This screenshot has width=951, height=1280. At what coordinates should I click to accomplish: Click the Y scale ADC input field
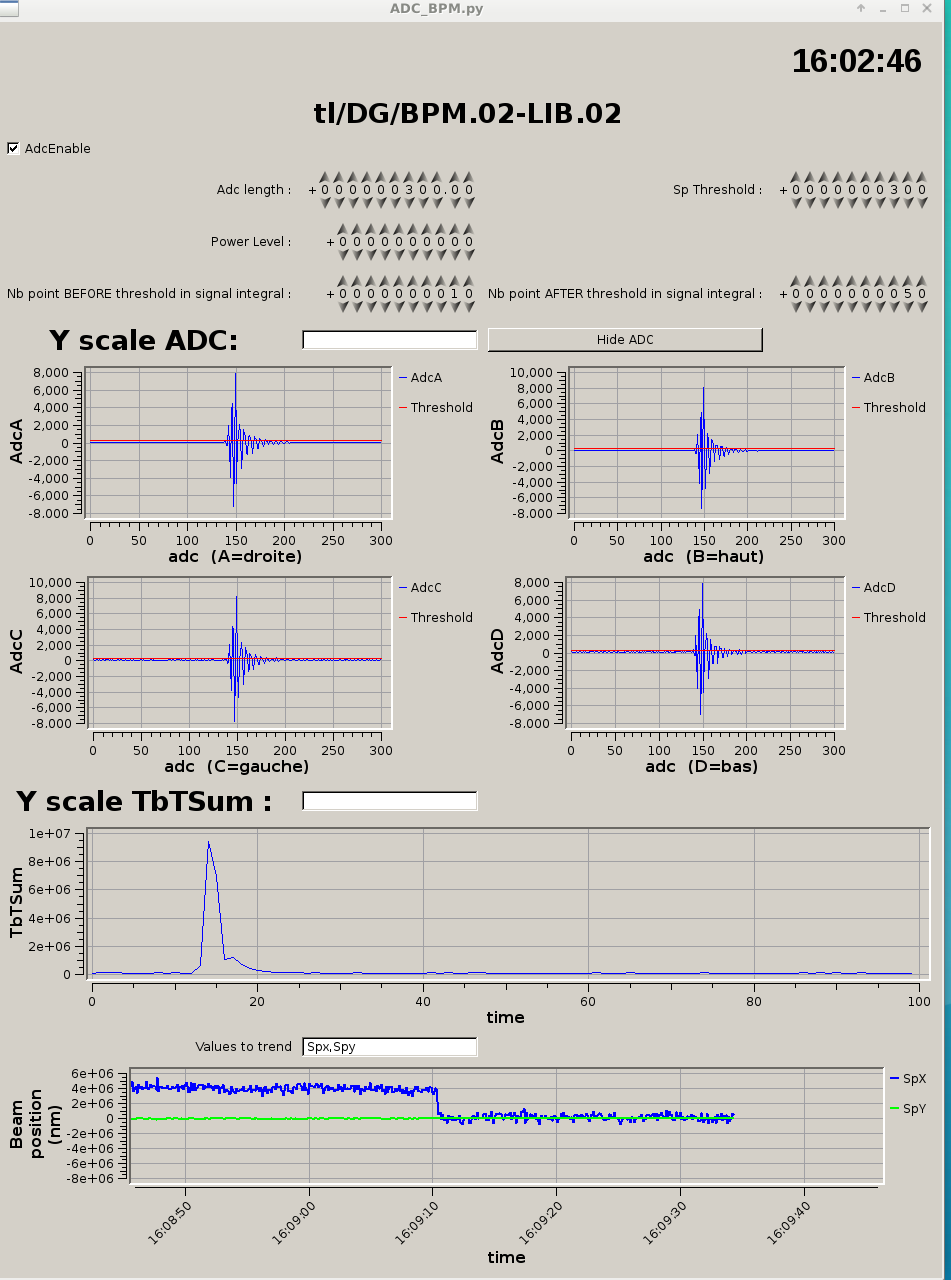pos(389,341)
